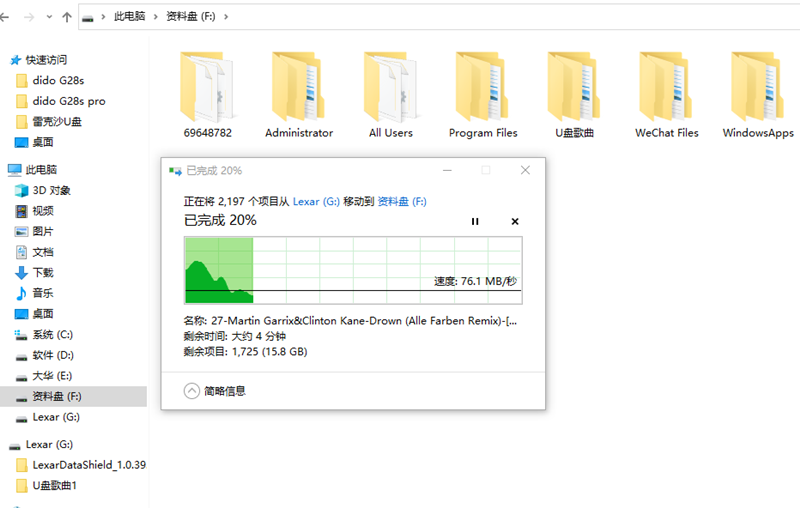Image resolution: width=800 pixels, height=508 pixels.
Task: Open recent locations dropdown arrow
Action: click(x=49, y=17)
